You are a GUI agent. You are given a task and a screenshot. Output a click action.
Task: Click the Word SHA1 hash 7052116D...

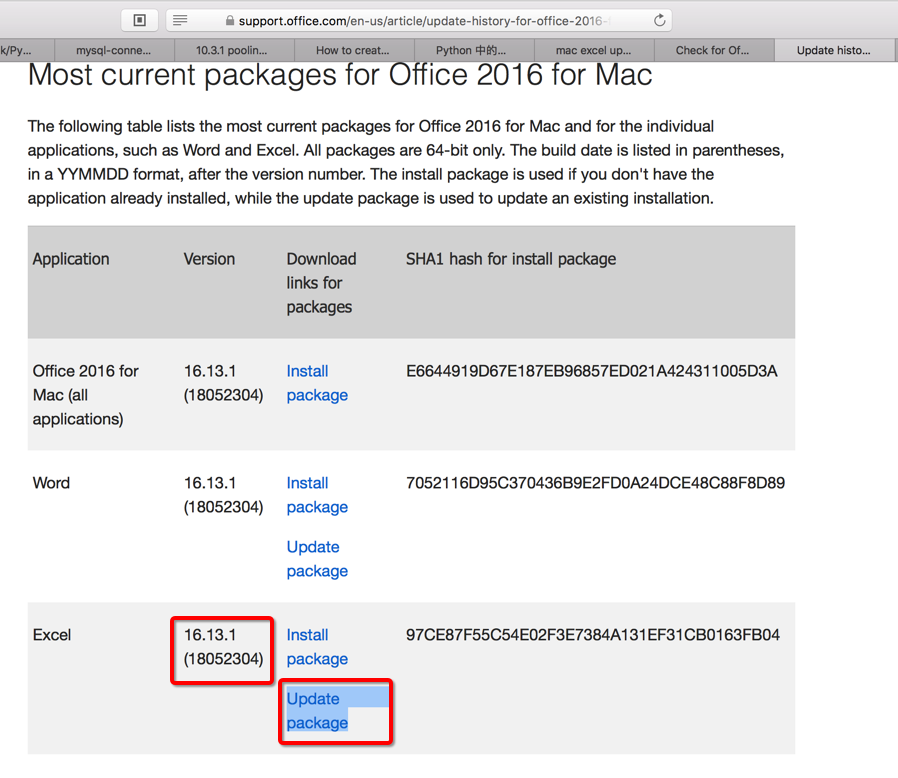tap(595, 483)
